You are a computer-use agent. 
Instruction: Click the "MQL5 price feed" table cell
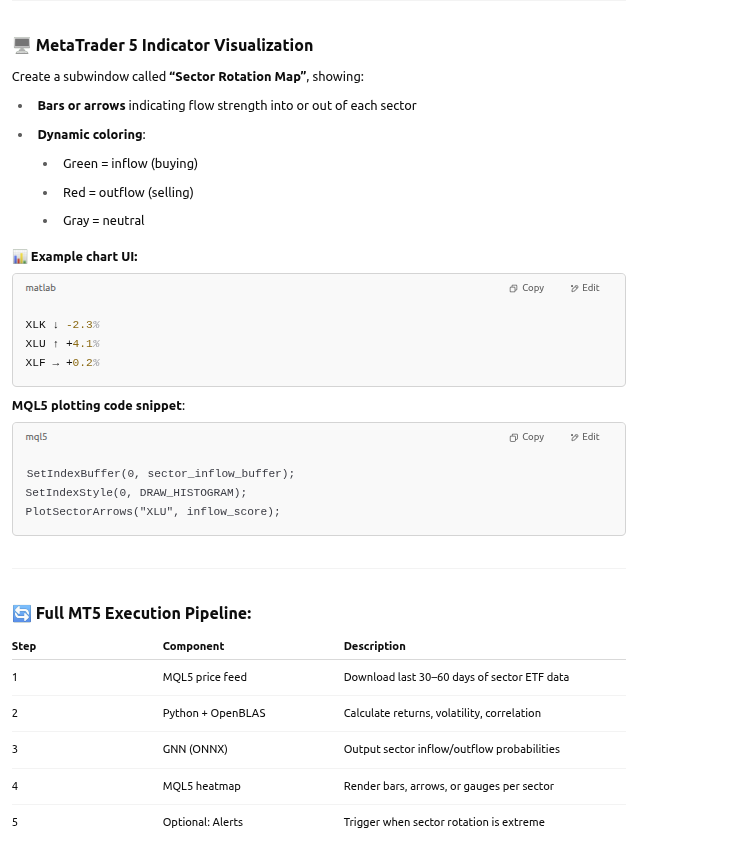pos(204,677)
